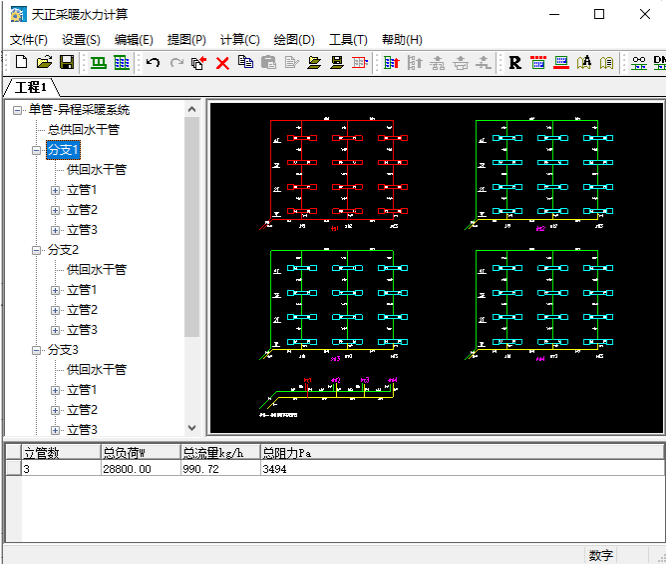This screenshot has height=564, width=668.
Task: Click the 总阻力Pa column header
Action: [x=287, y=452]
